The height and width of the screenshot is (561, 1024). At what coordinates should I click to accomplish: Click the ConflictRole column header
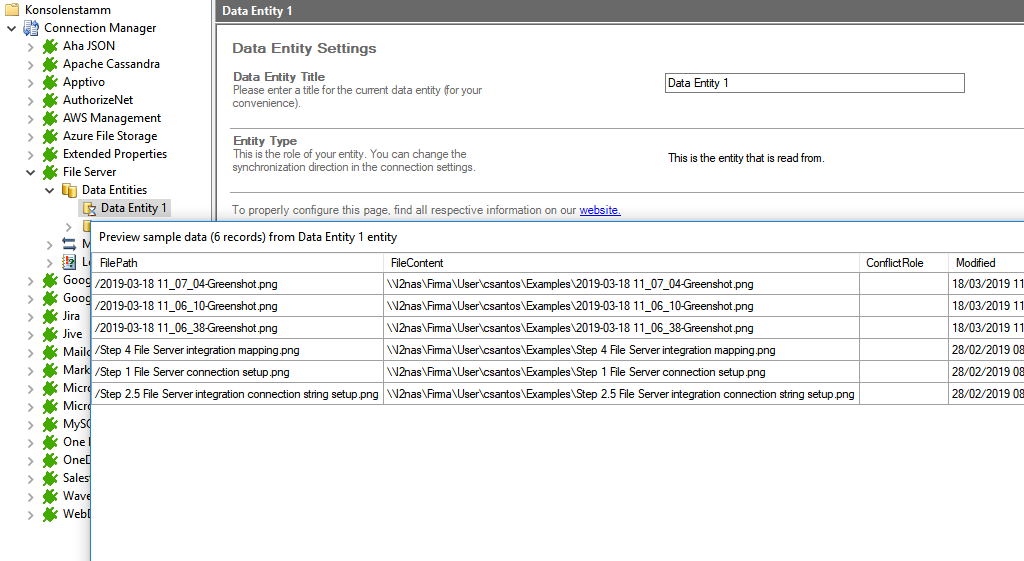coord(903,263)
